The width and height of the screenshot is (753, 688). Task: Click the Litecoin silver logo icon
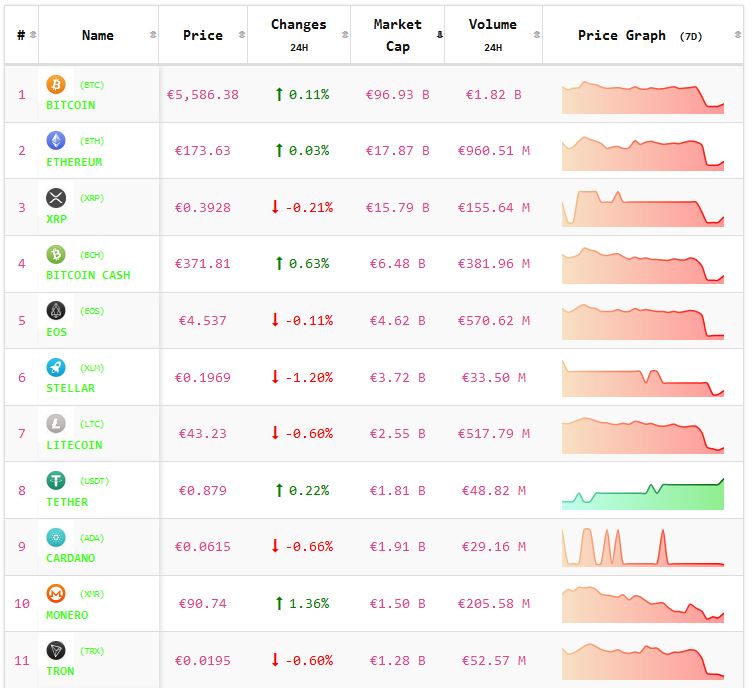click(56, 424)
